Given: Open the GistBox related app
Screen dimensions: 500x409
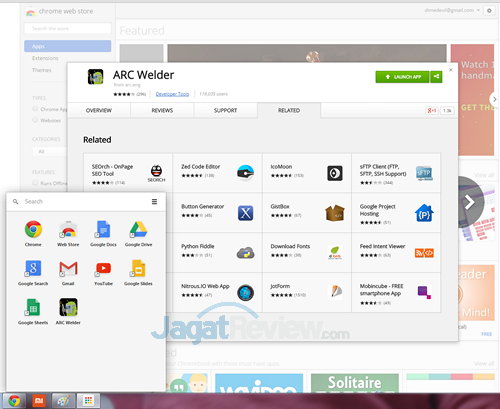Looking at the screenshot, I should click(x=307, y=213).
